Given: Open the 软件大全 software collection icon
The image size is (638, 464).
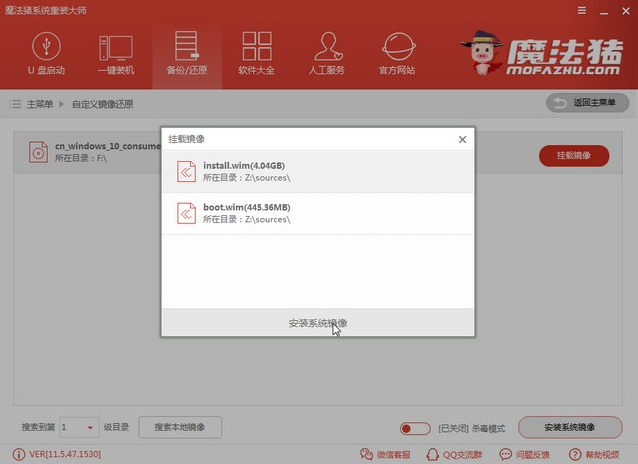Looking at the screenshot, I should click(x=256, y=54).
